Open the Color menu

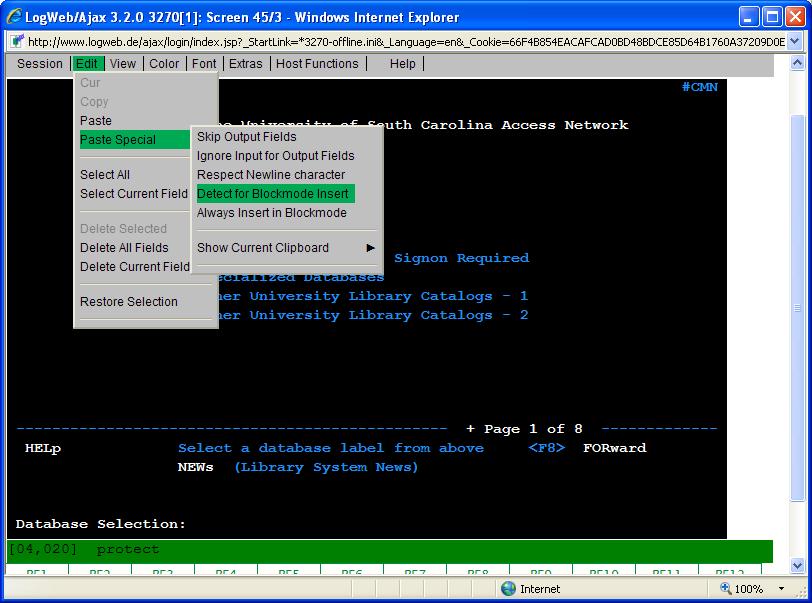pyautogui.click(x=164, y=64)
